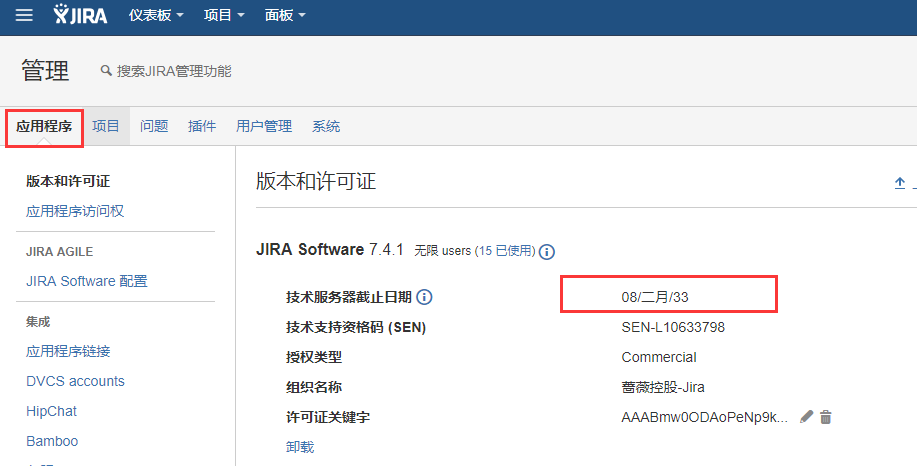Click 无限 users (15 已使用) text
The height and width of the screenshot is (466, 917).
click(474, 251)
